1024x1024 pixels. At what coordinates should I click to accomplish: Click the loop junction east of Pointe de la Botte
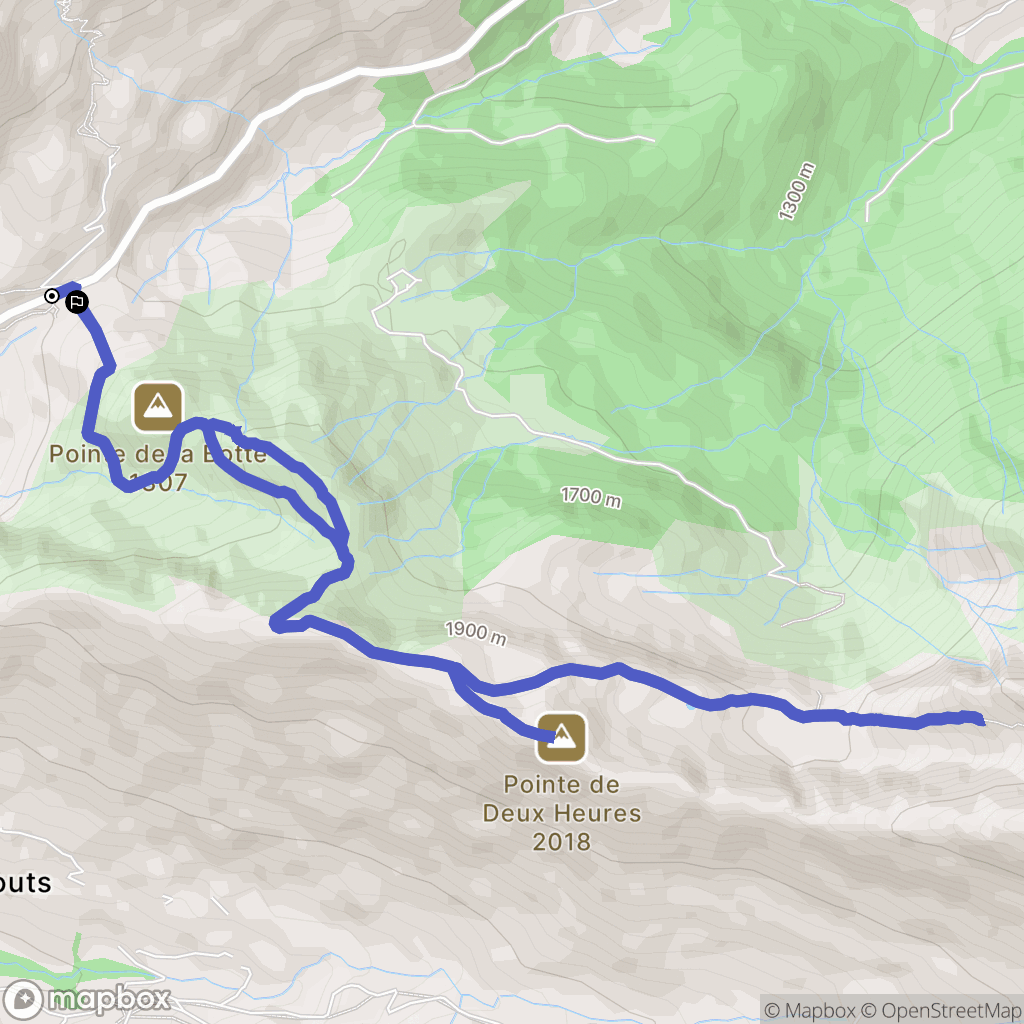(x=206, y=426)
